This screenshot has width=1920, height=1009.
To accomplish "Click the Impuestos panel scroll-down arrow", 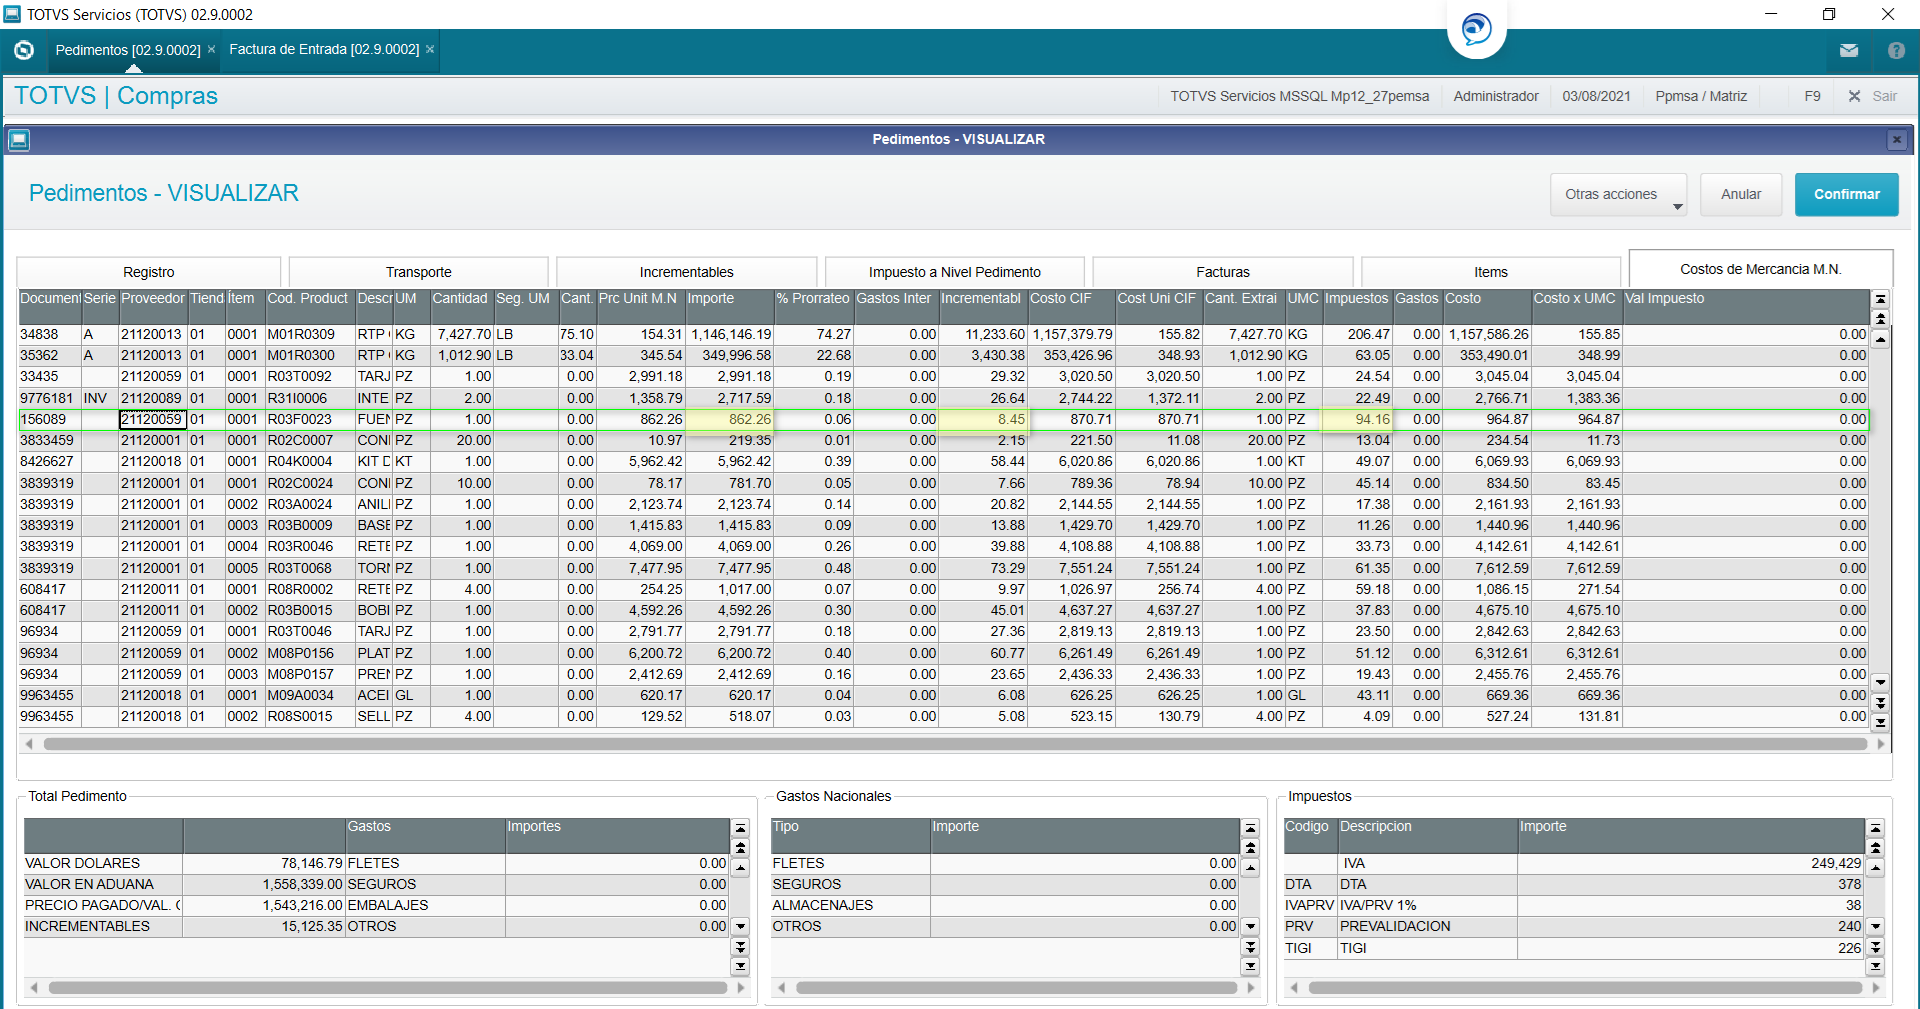I will coord(1875,927).
